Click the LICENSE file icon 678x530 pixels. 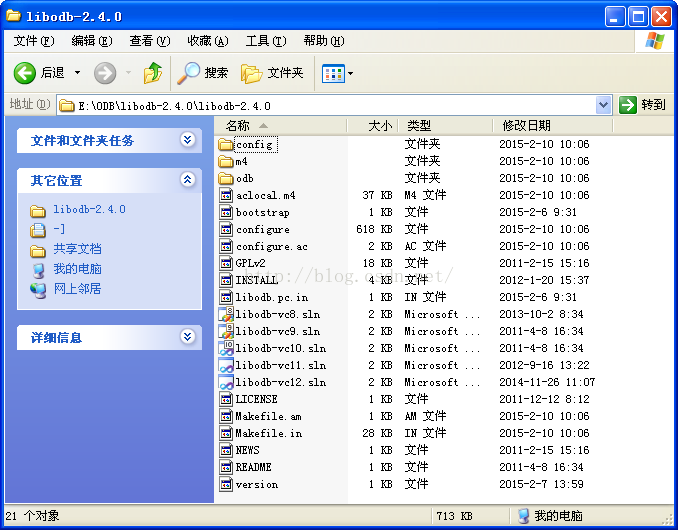coord(226,399)
